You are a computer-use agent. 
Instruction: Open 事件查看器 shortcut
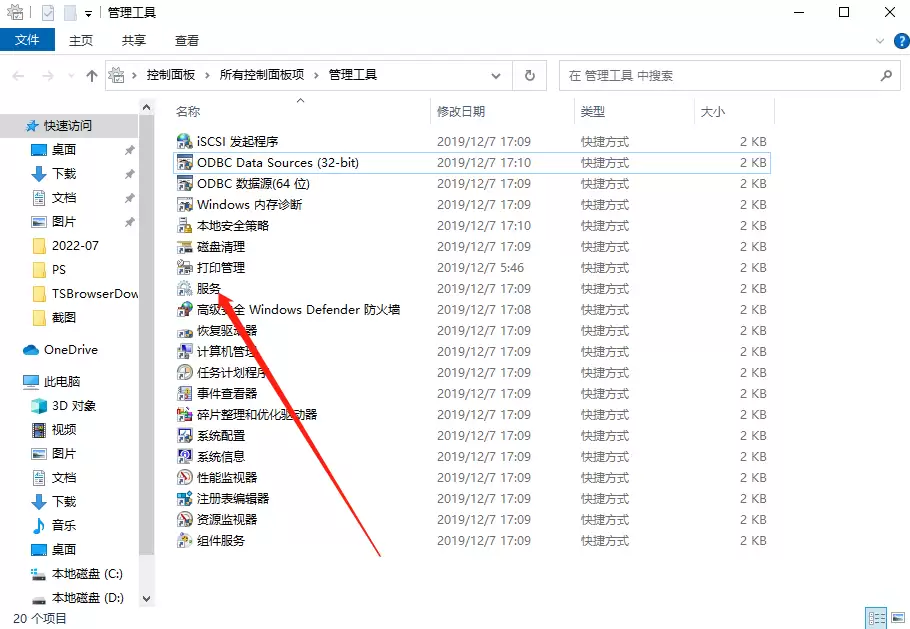click(220, 393)
